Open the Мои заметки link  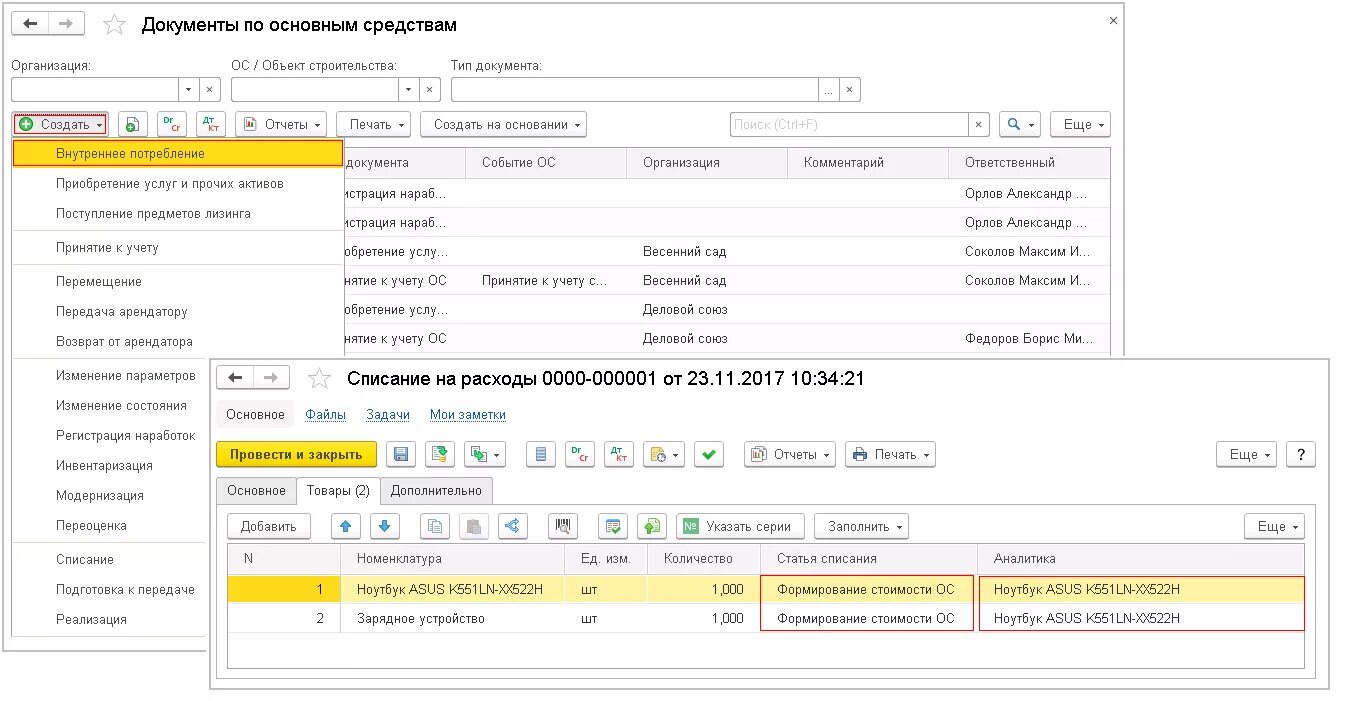(x=468, y=415)
